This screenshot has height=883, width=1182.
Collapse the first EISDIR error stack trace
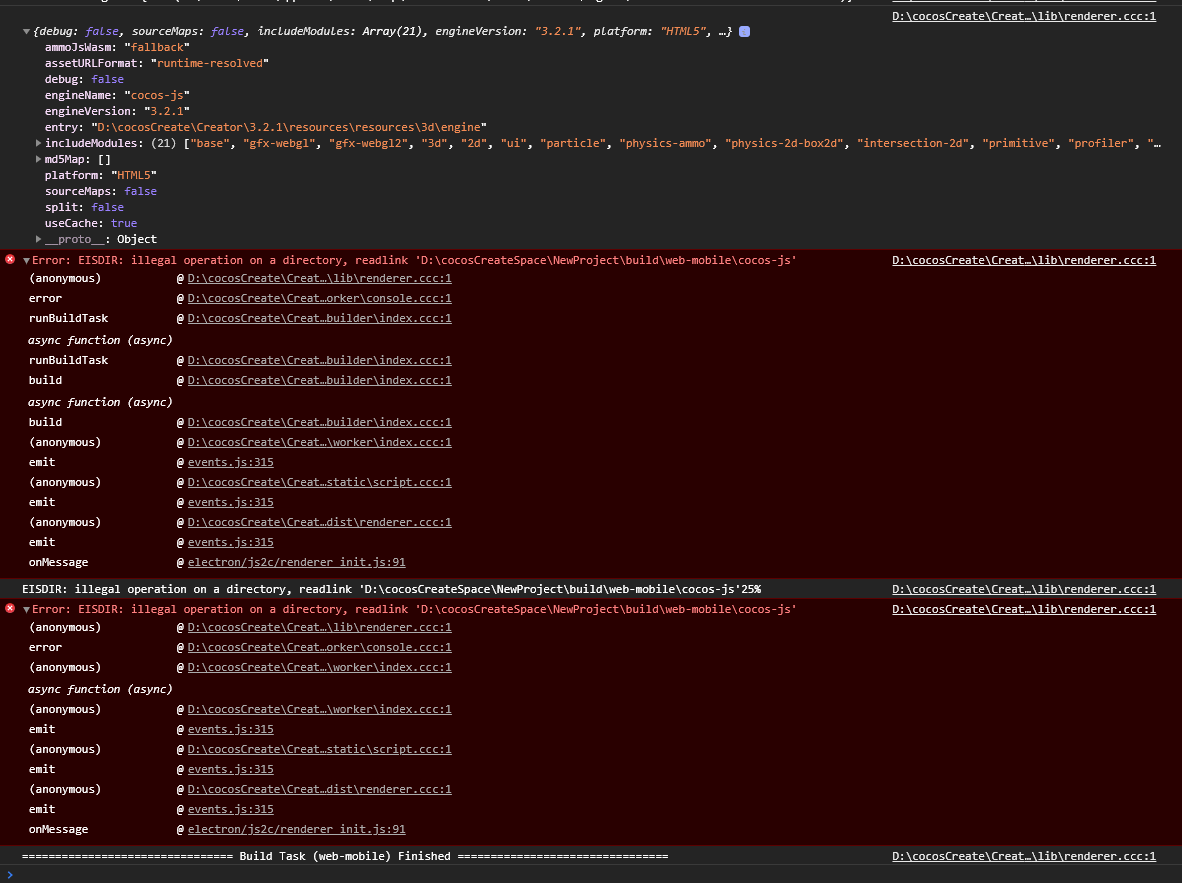tap(26, 261)
